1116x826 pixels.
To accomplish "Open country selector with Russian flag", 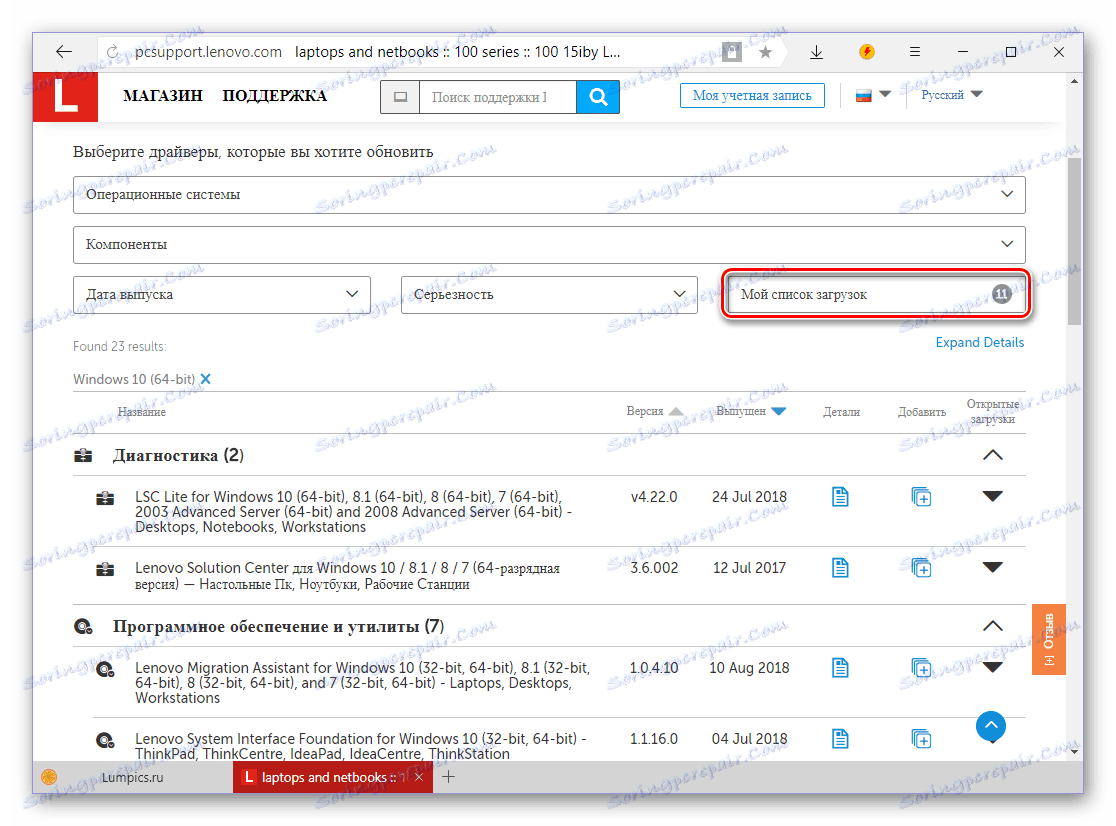I will 873,95.
